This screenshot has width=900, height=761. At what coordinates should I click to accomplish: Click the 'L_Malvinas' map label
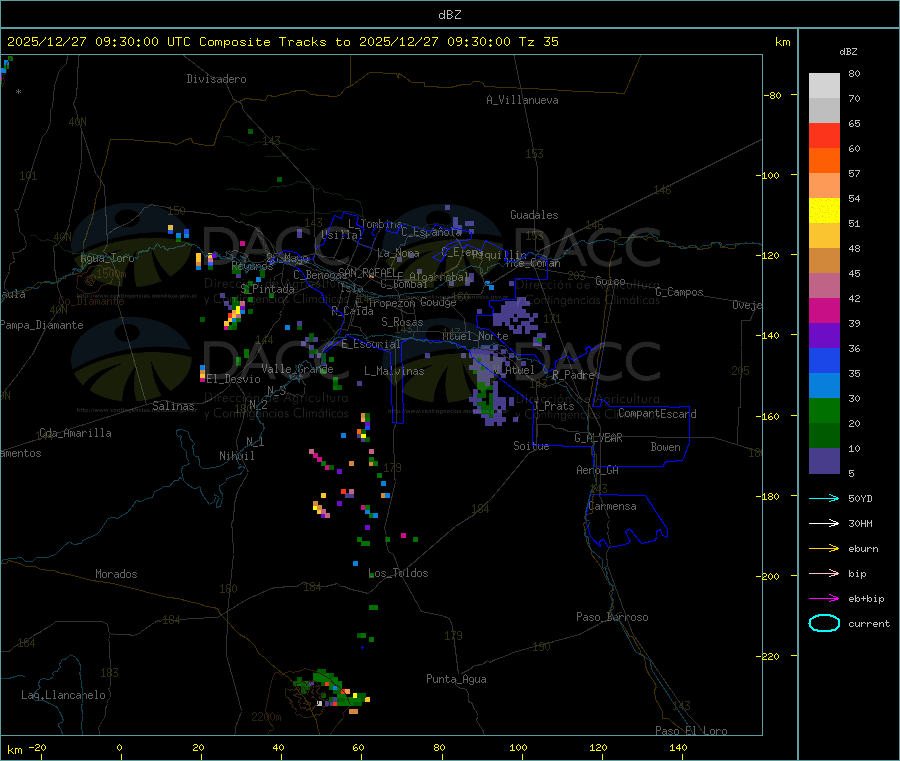(x=394, y=371)
